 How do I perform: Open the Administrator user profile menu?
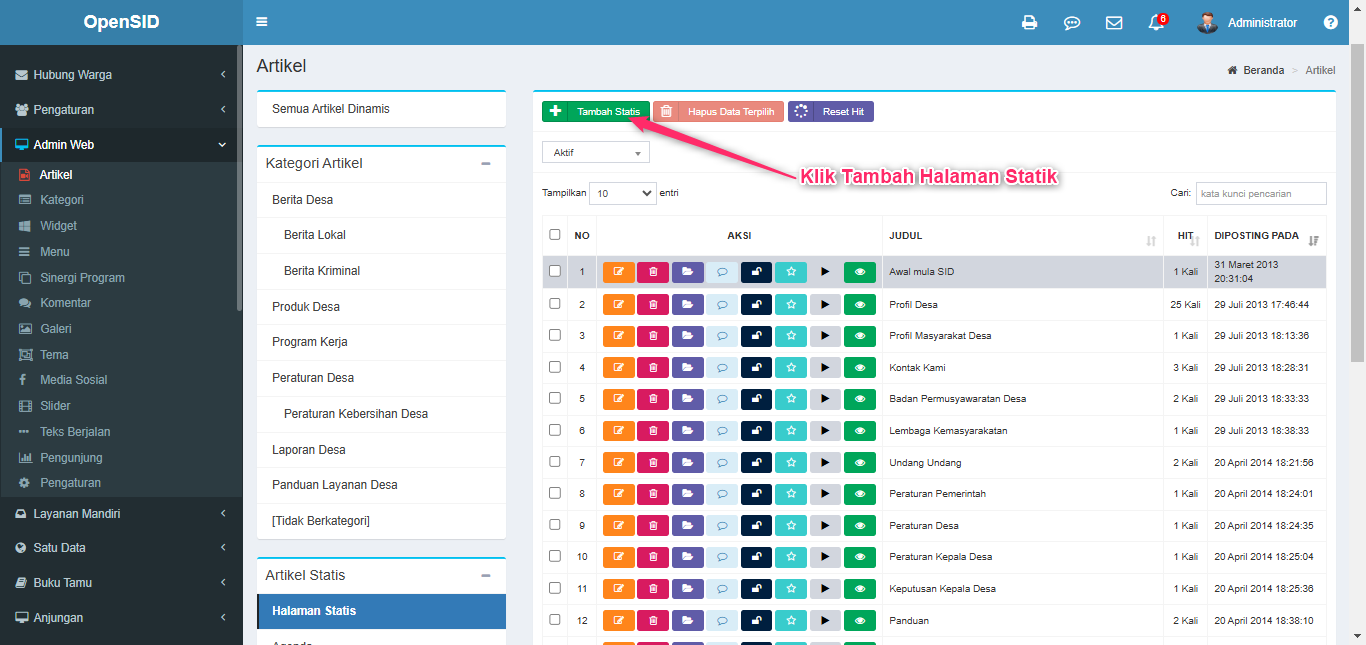(1248, 22)
